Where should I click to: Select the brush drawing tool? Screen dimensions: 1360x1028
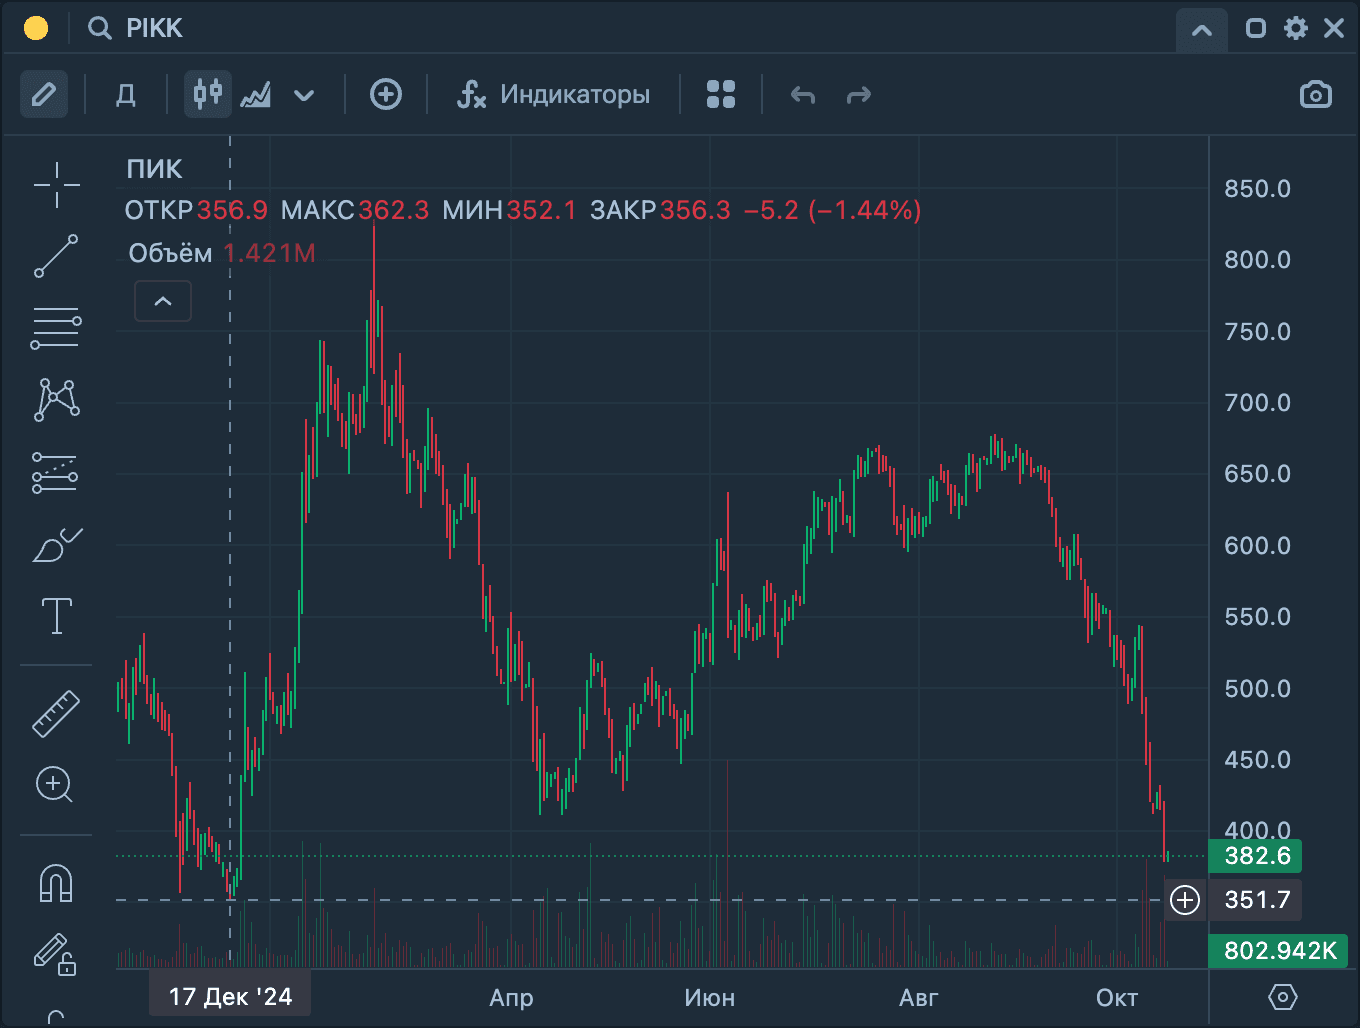[x=57, y=545]
